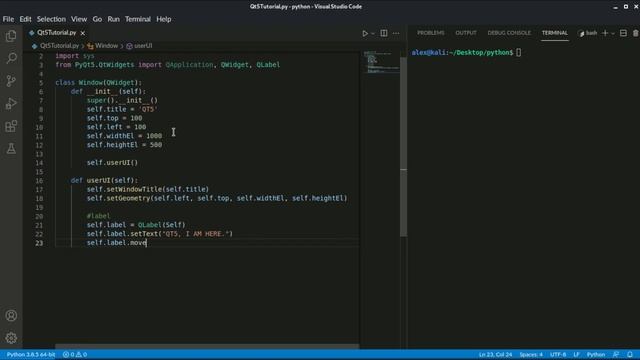The width and height of the screenshot is (640, 360).
Task: Open the Search view icon
Action: (11, 58)
